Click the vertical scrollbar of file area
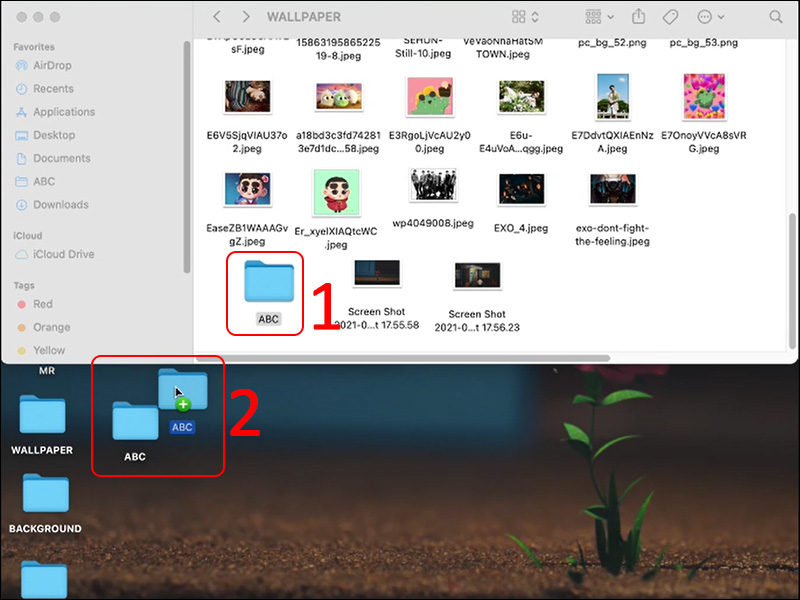The height and width of the screenshot is (600, 800). pyautogui.click(x=792, y=281)
